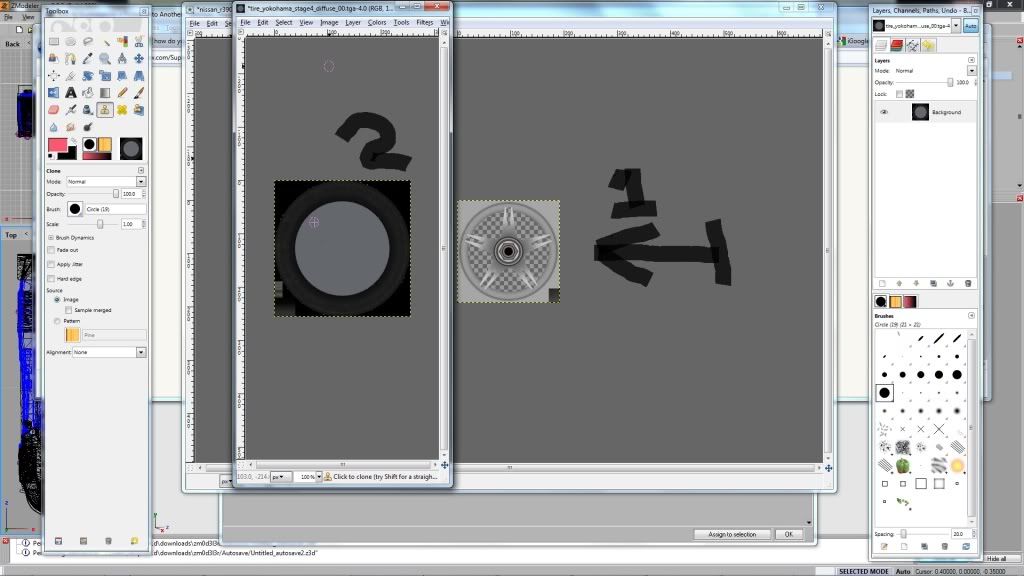Select the Zoom magnifier tool
Viewport: 1024px width, 576px height.
coord(105,58)
